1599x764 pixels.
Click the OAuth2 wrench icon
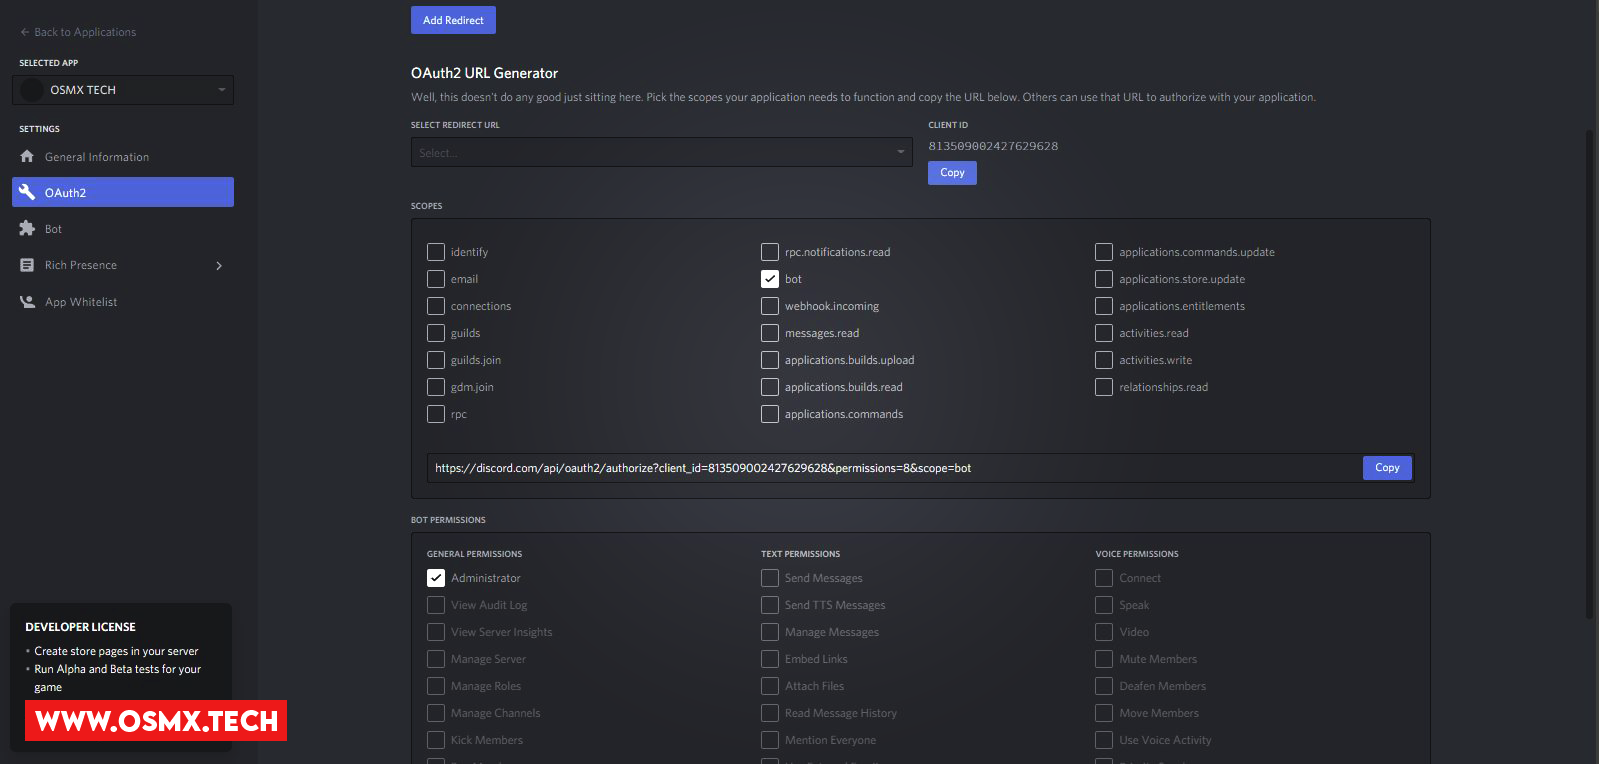[27, 192]
